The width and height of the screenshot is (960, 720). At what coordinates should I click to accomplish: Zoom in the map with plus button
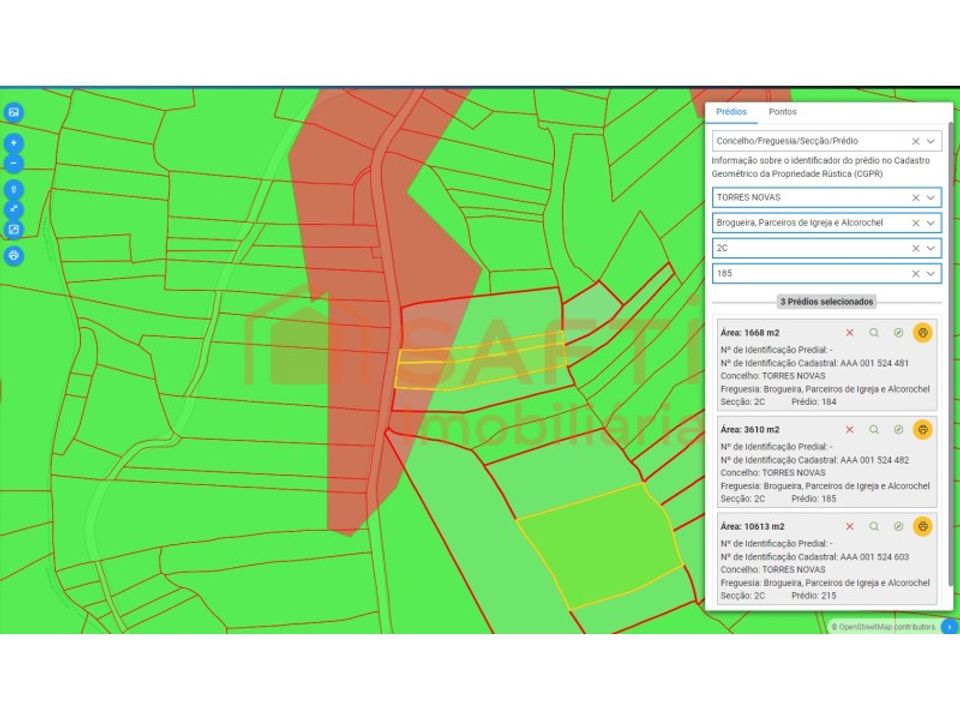click(x=13, y=143)
